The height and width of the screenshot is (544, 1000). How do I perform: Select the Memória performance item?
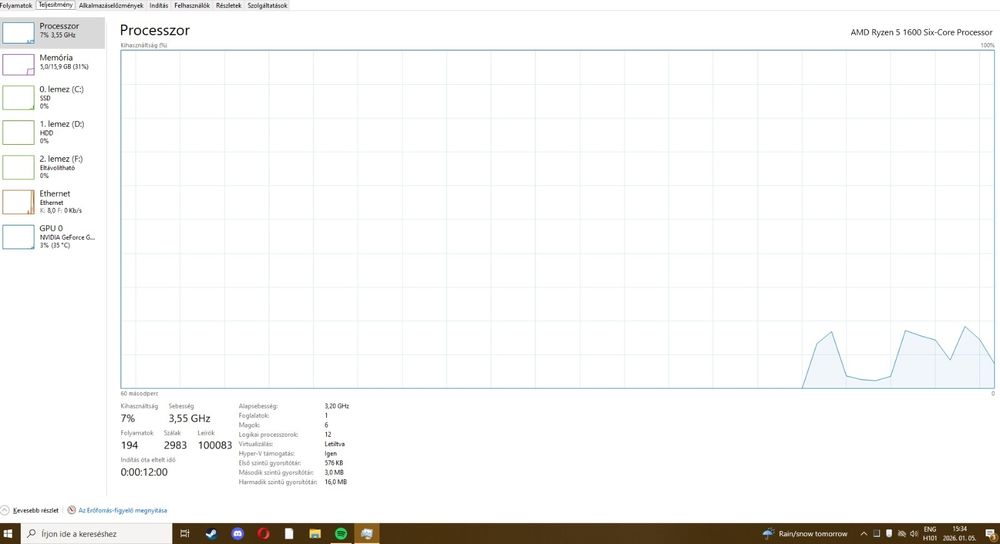click(52, 64)
